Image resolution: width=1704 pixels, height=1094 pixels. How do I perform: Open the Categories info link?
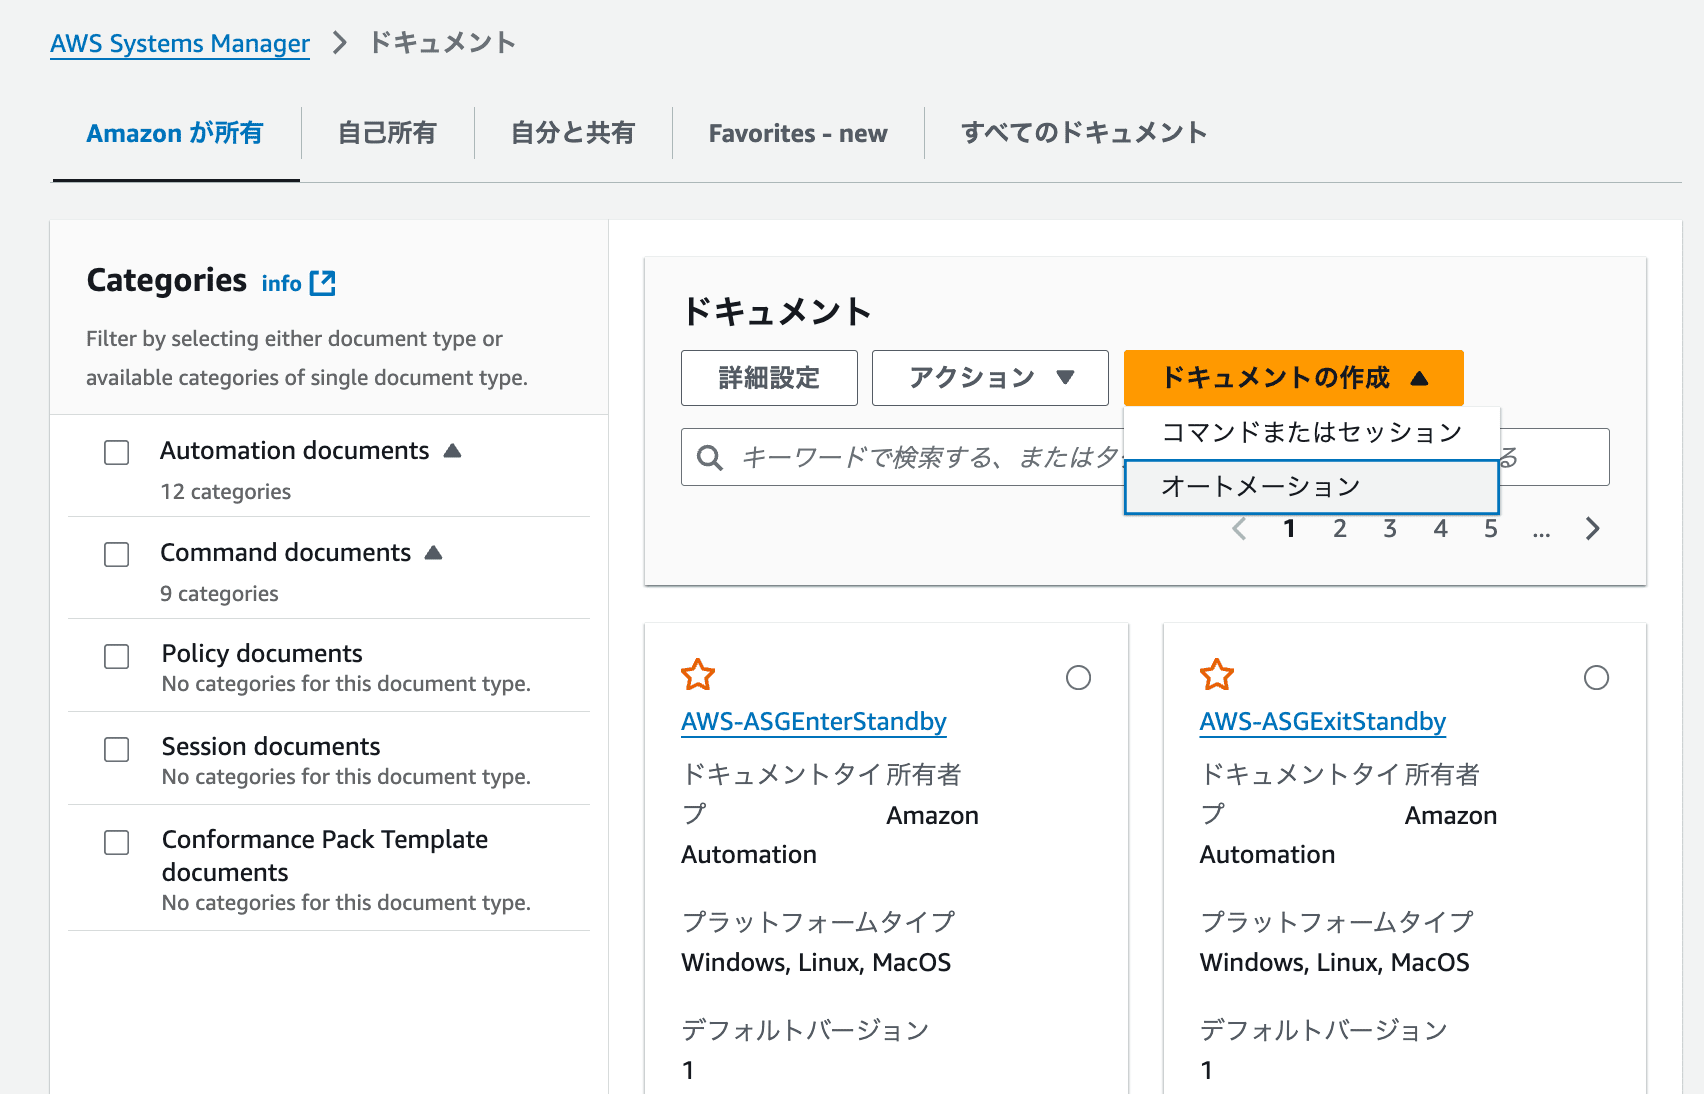[x=282, y=284]
